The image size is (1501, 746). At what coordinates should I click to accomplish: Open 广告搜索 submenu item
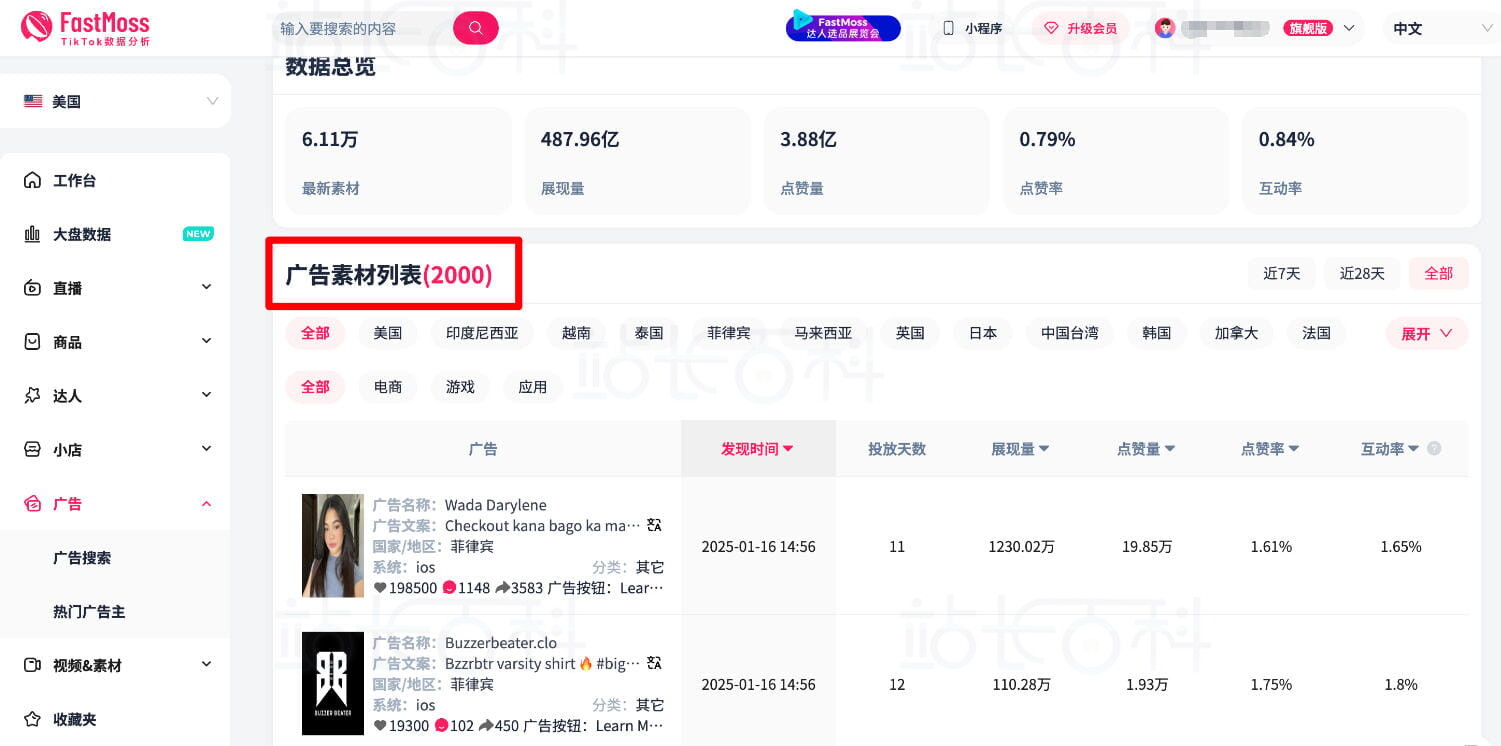click(82, 558)
